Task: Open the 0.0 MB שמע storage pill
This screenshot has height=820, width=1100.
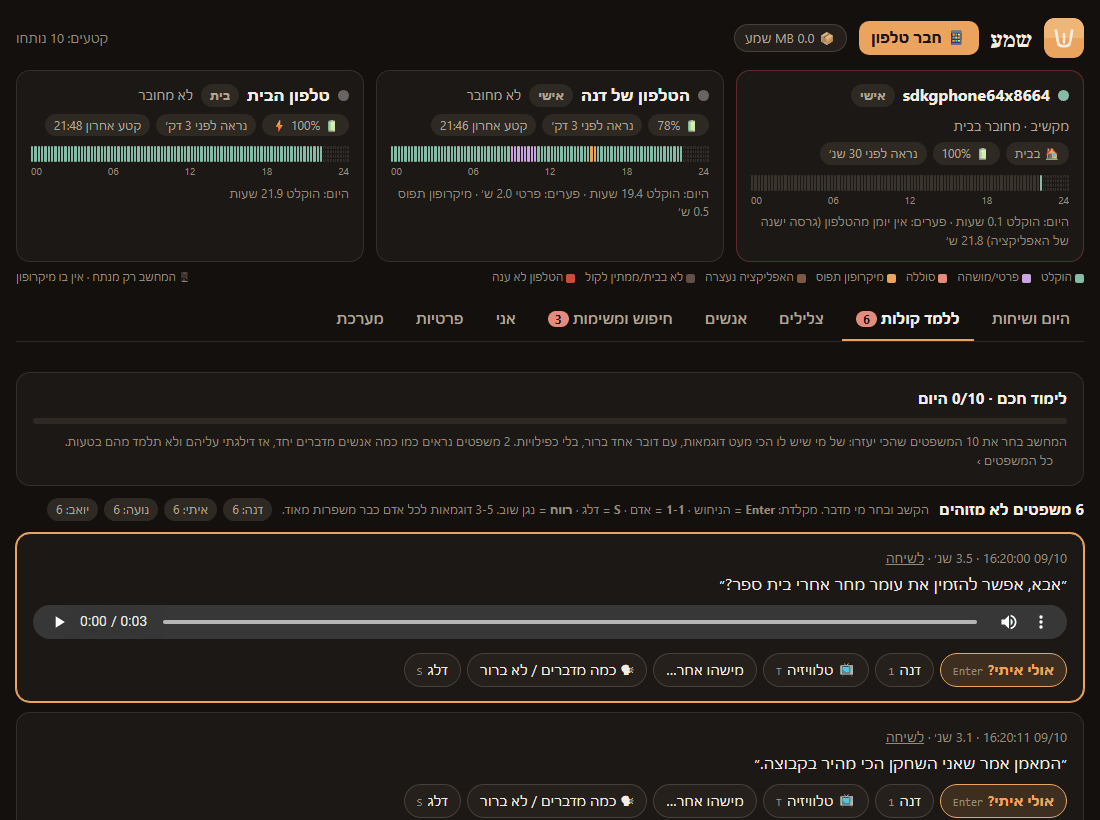Action: pyautogui.click(x=790, y=39)
